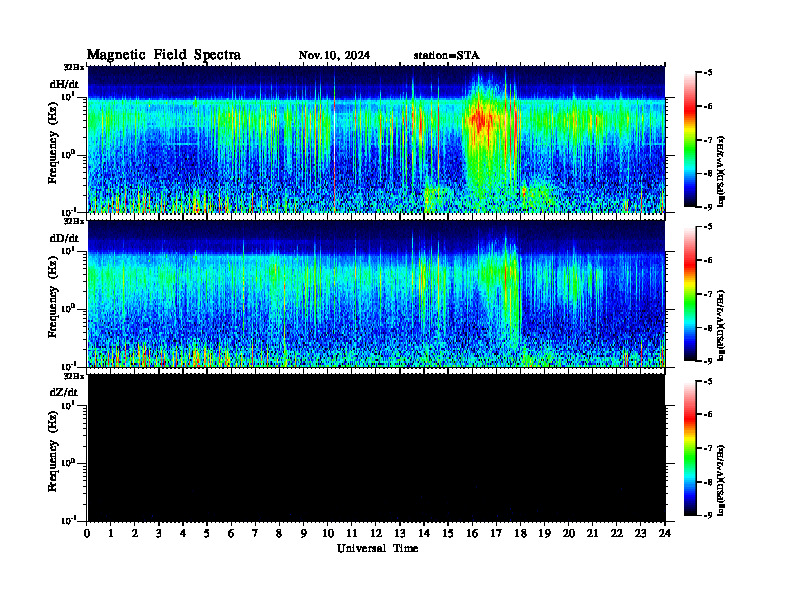The height and width of the screenshot is (612, 792).
Task: Click hour tick "22" on the time axis
Action: coord(617,534)
